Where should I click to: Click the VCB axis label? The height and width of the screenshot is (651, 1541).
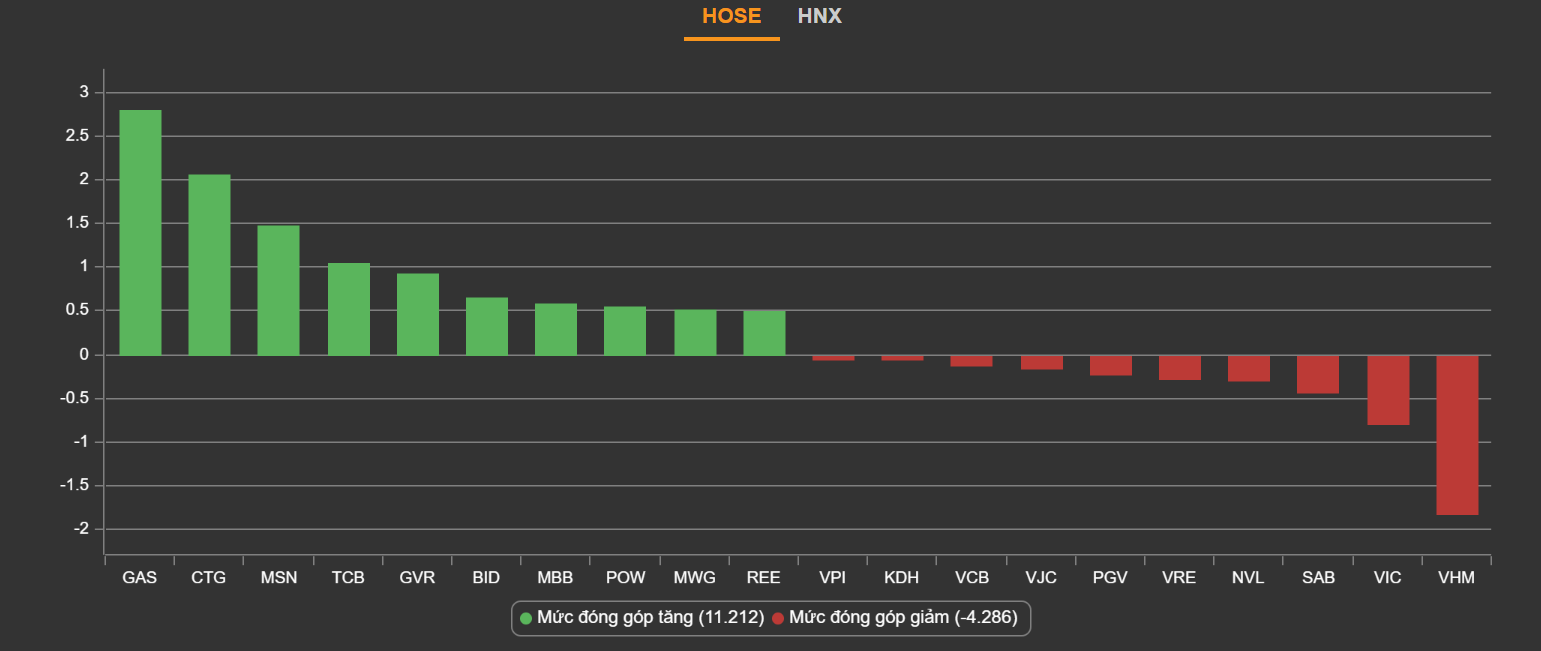tap(971, 578)
